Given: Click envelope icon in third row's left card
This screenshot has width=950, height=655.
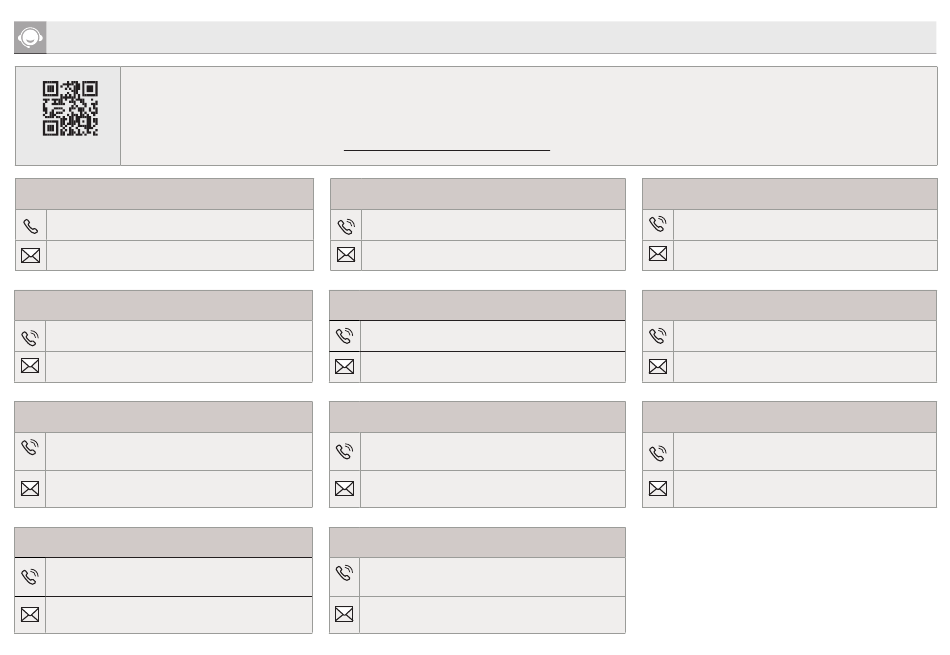Looking at the screenshot, I should tap(30, 489).
